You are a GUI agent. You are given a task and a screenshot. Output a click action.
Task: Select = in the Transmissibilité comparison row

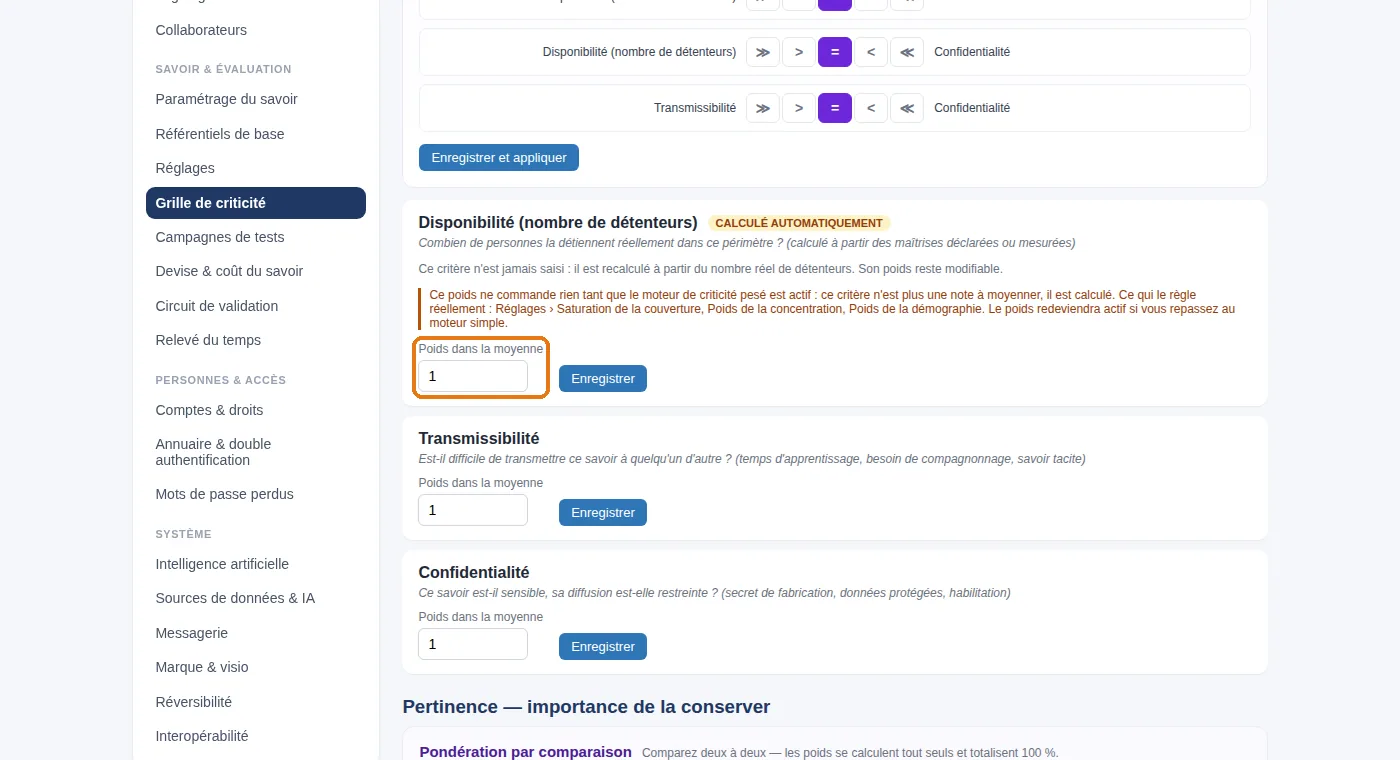click(835, 108)
